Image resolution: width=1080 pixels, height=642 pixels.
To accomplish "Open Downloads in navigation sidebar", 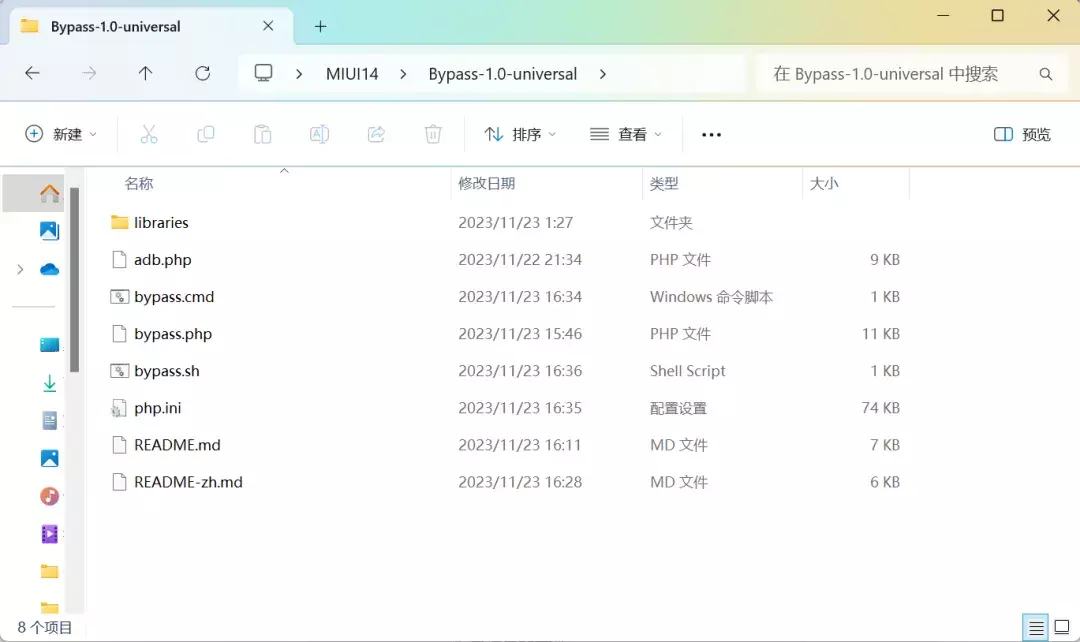I will coord(49,383).
